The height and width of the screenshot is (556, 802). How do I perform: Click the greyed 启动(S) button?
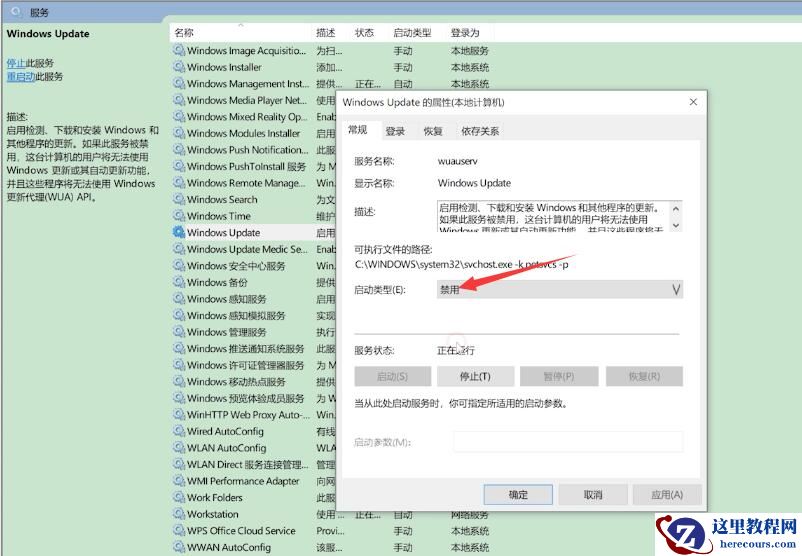coord(392,376)
